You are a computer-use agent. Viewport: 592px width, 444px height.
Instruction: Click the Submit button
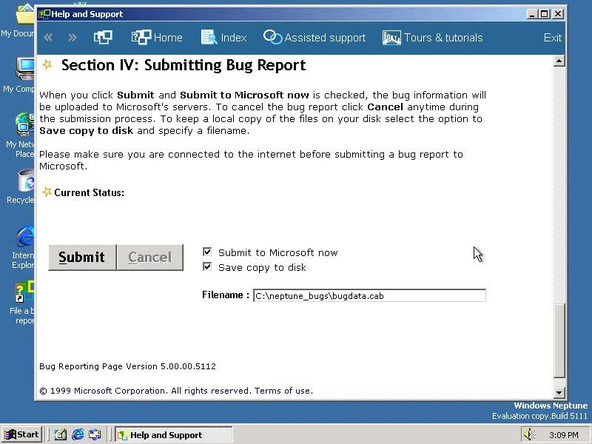[x=82, y=257]
